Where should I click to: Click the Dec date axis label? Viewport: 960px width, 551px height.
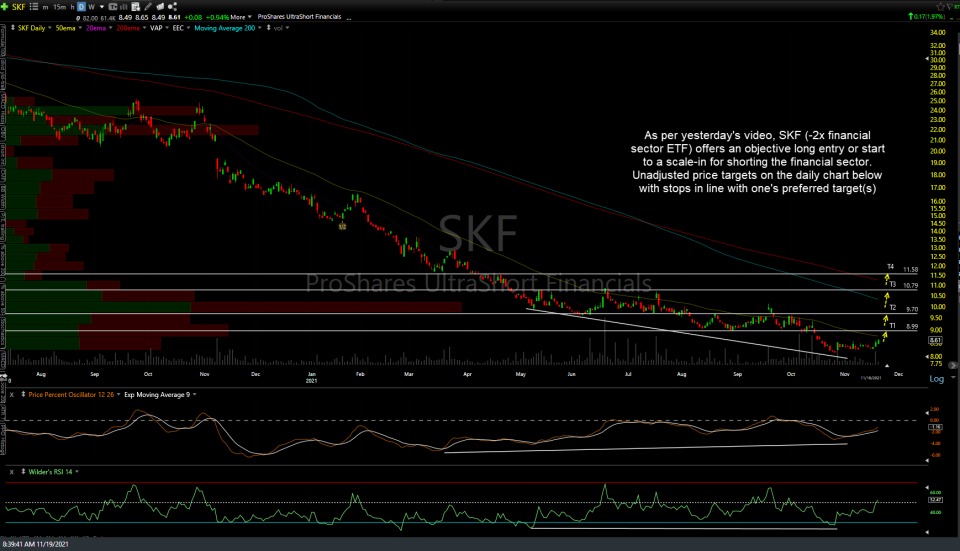(x=898, y=374)
